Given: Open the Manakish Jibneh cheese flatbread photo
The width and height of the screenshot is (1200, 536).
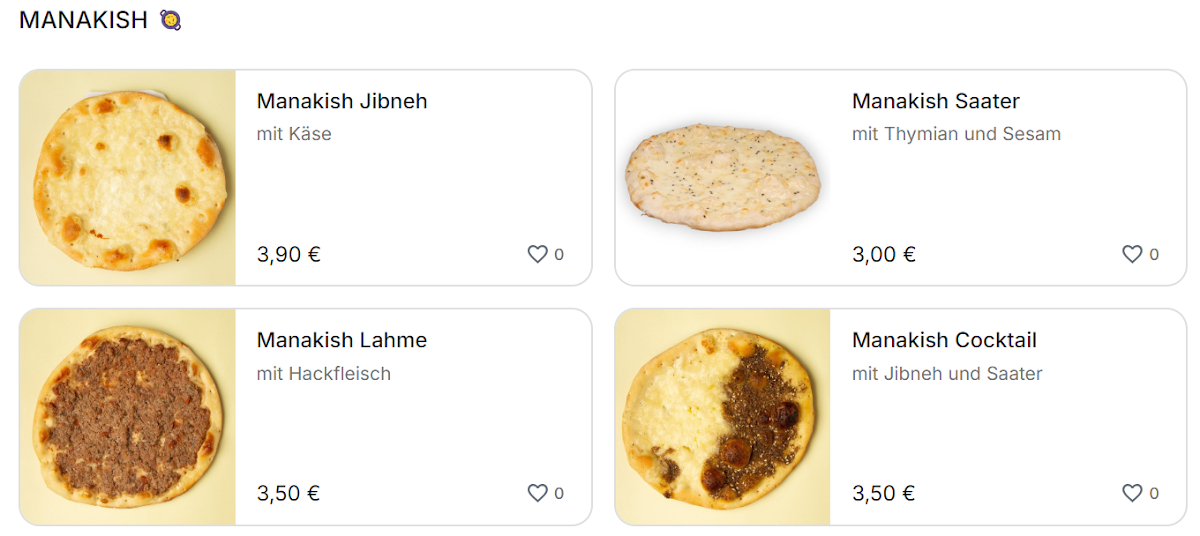Looking at the screenshot, I should click(x=128, y=178).
